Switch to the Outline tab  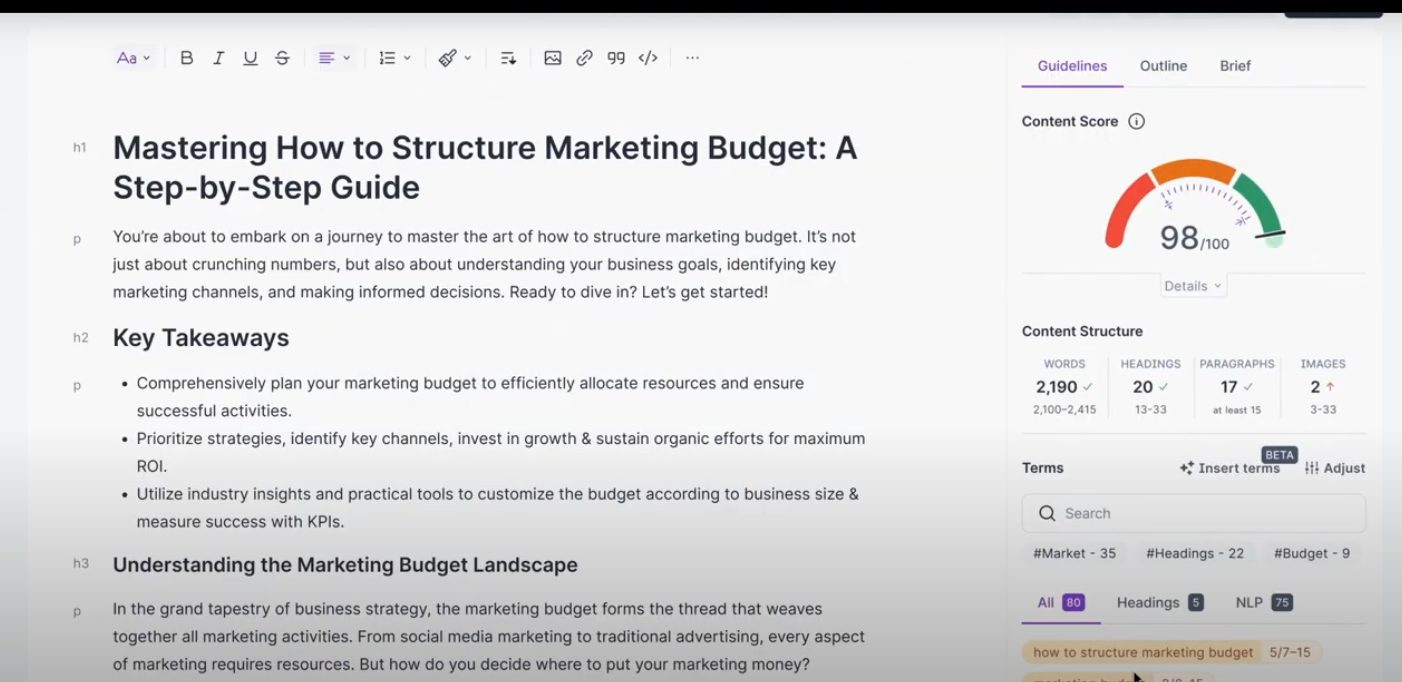[x=1163, y=66]
